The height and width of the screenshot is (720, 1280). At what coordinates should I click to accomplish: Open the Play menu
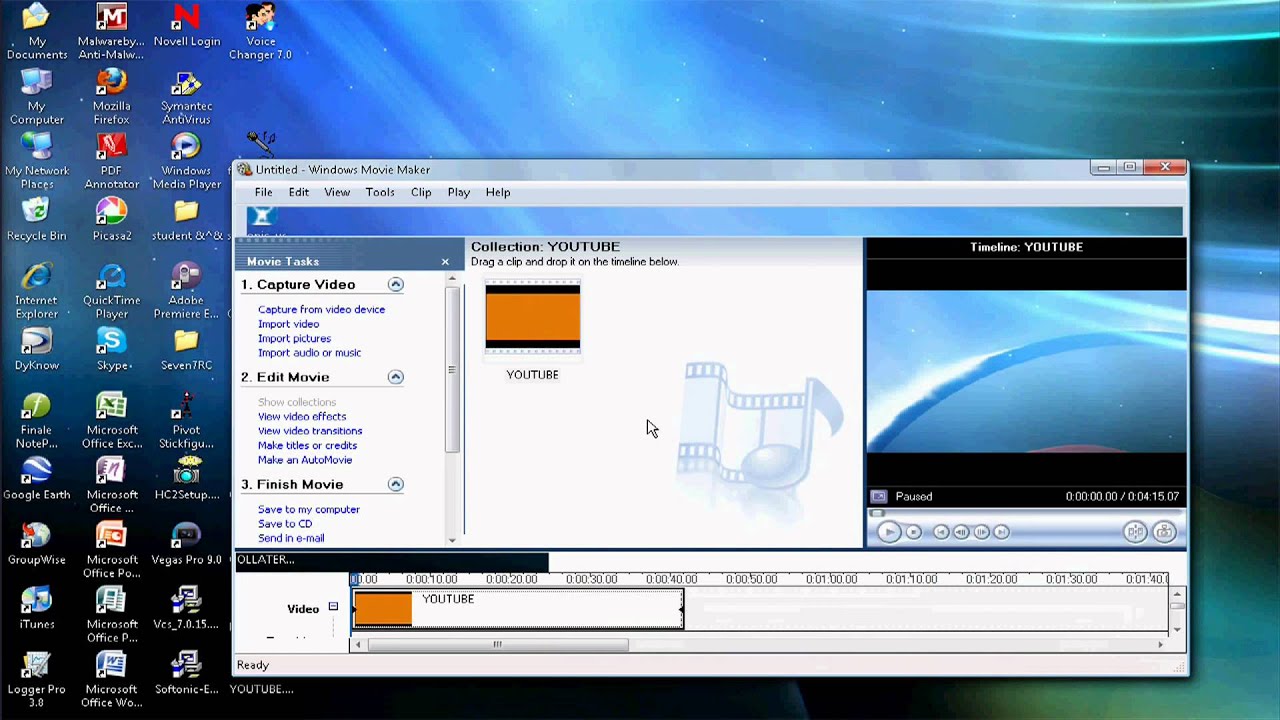click(459, 192)
